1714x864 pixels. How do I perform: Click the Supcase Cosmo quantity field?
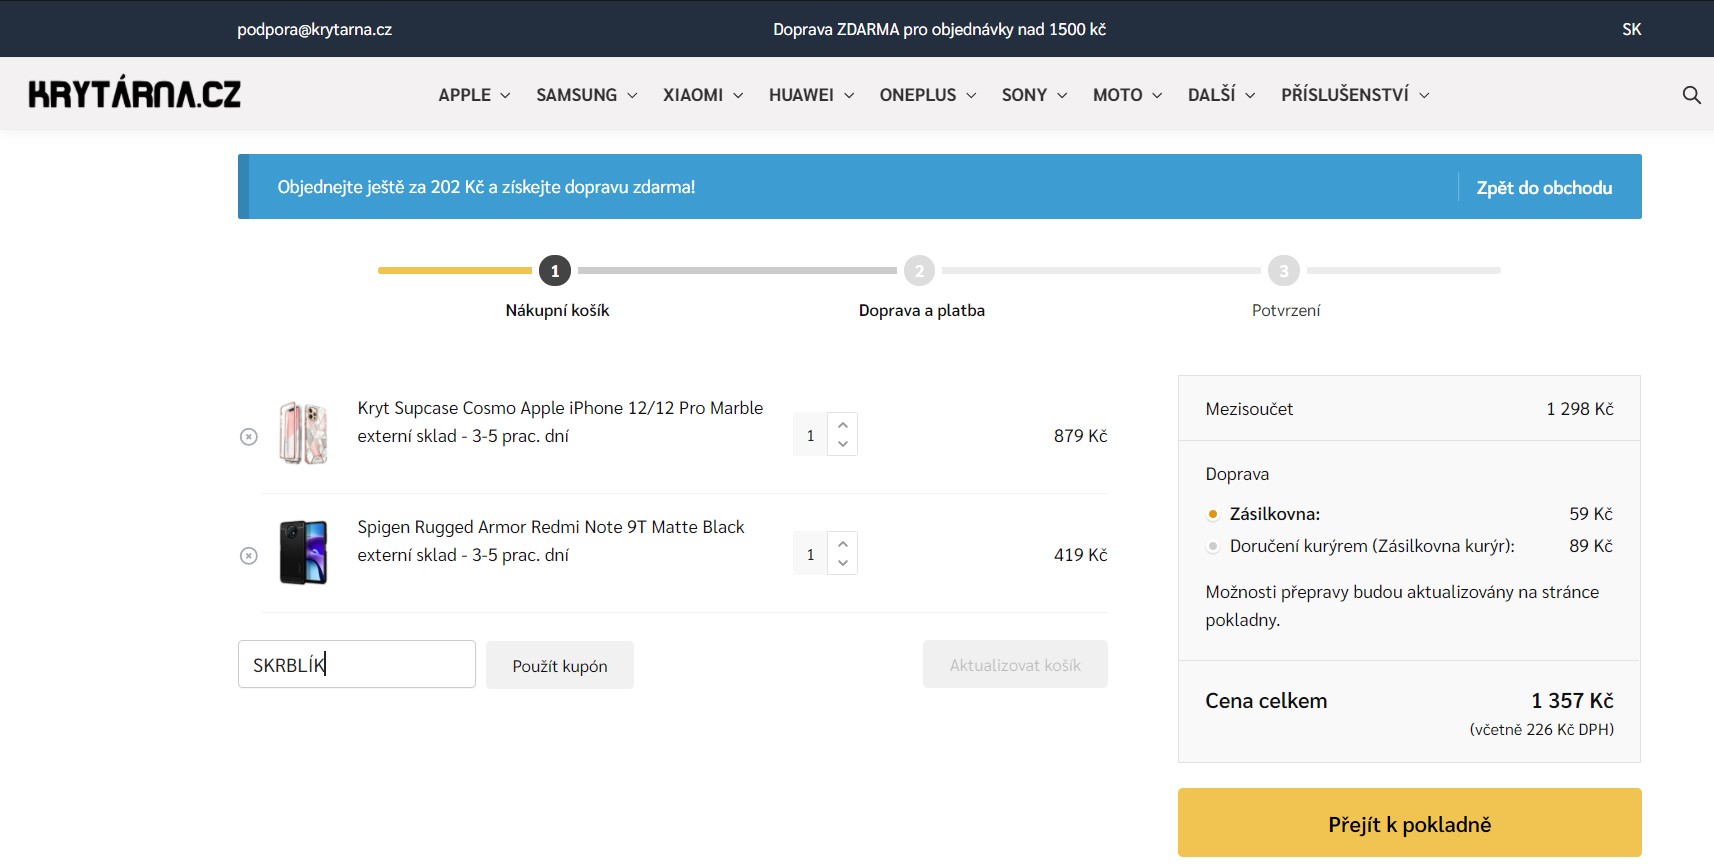810,435
